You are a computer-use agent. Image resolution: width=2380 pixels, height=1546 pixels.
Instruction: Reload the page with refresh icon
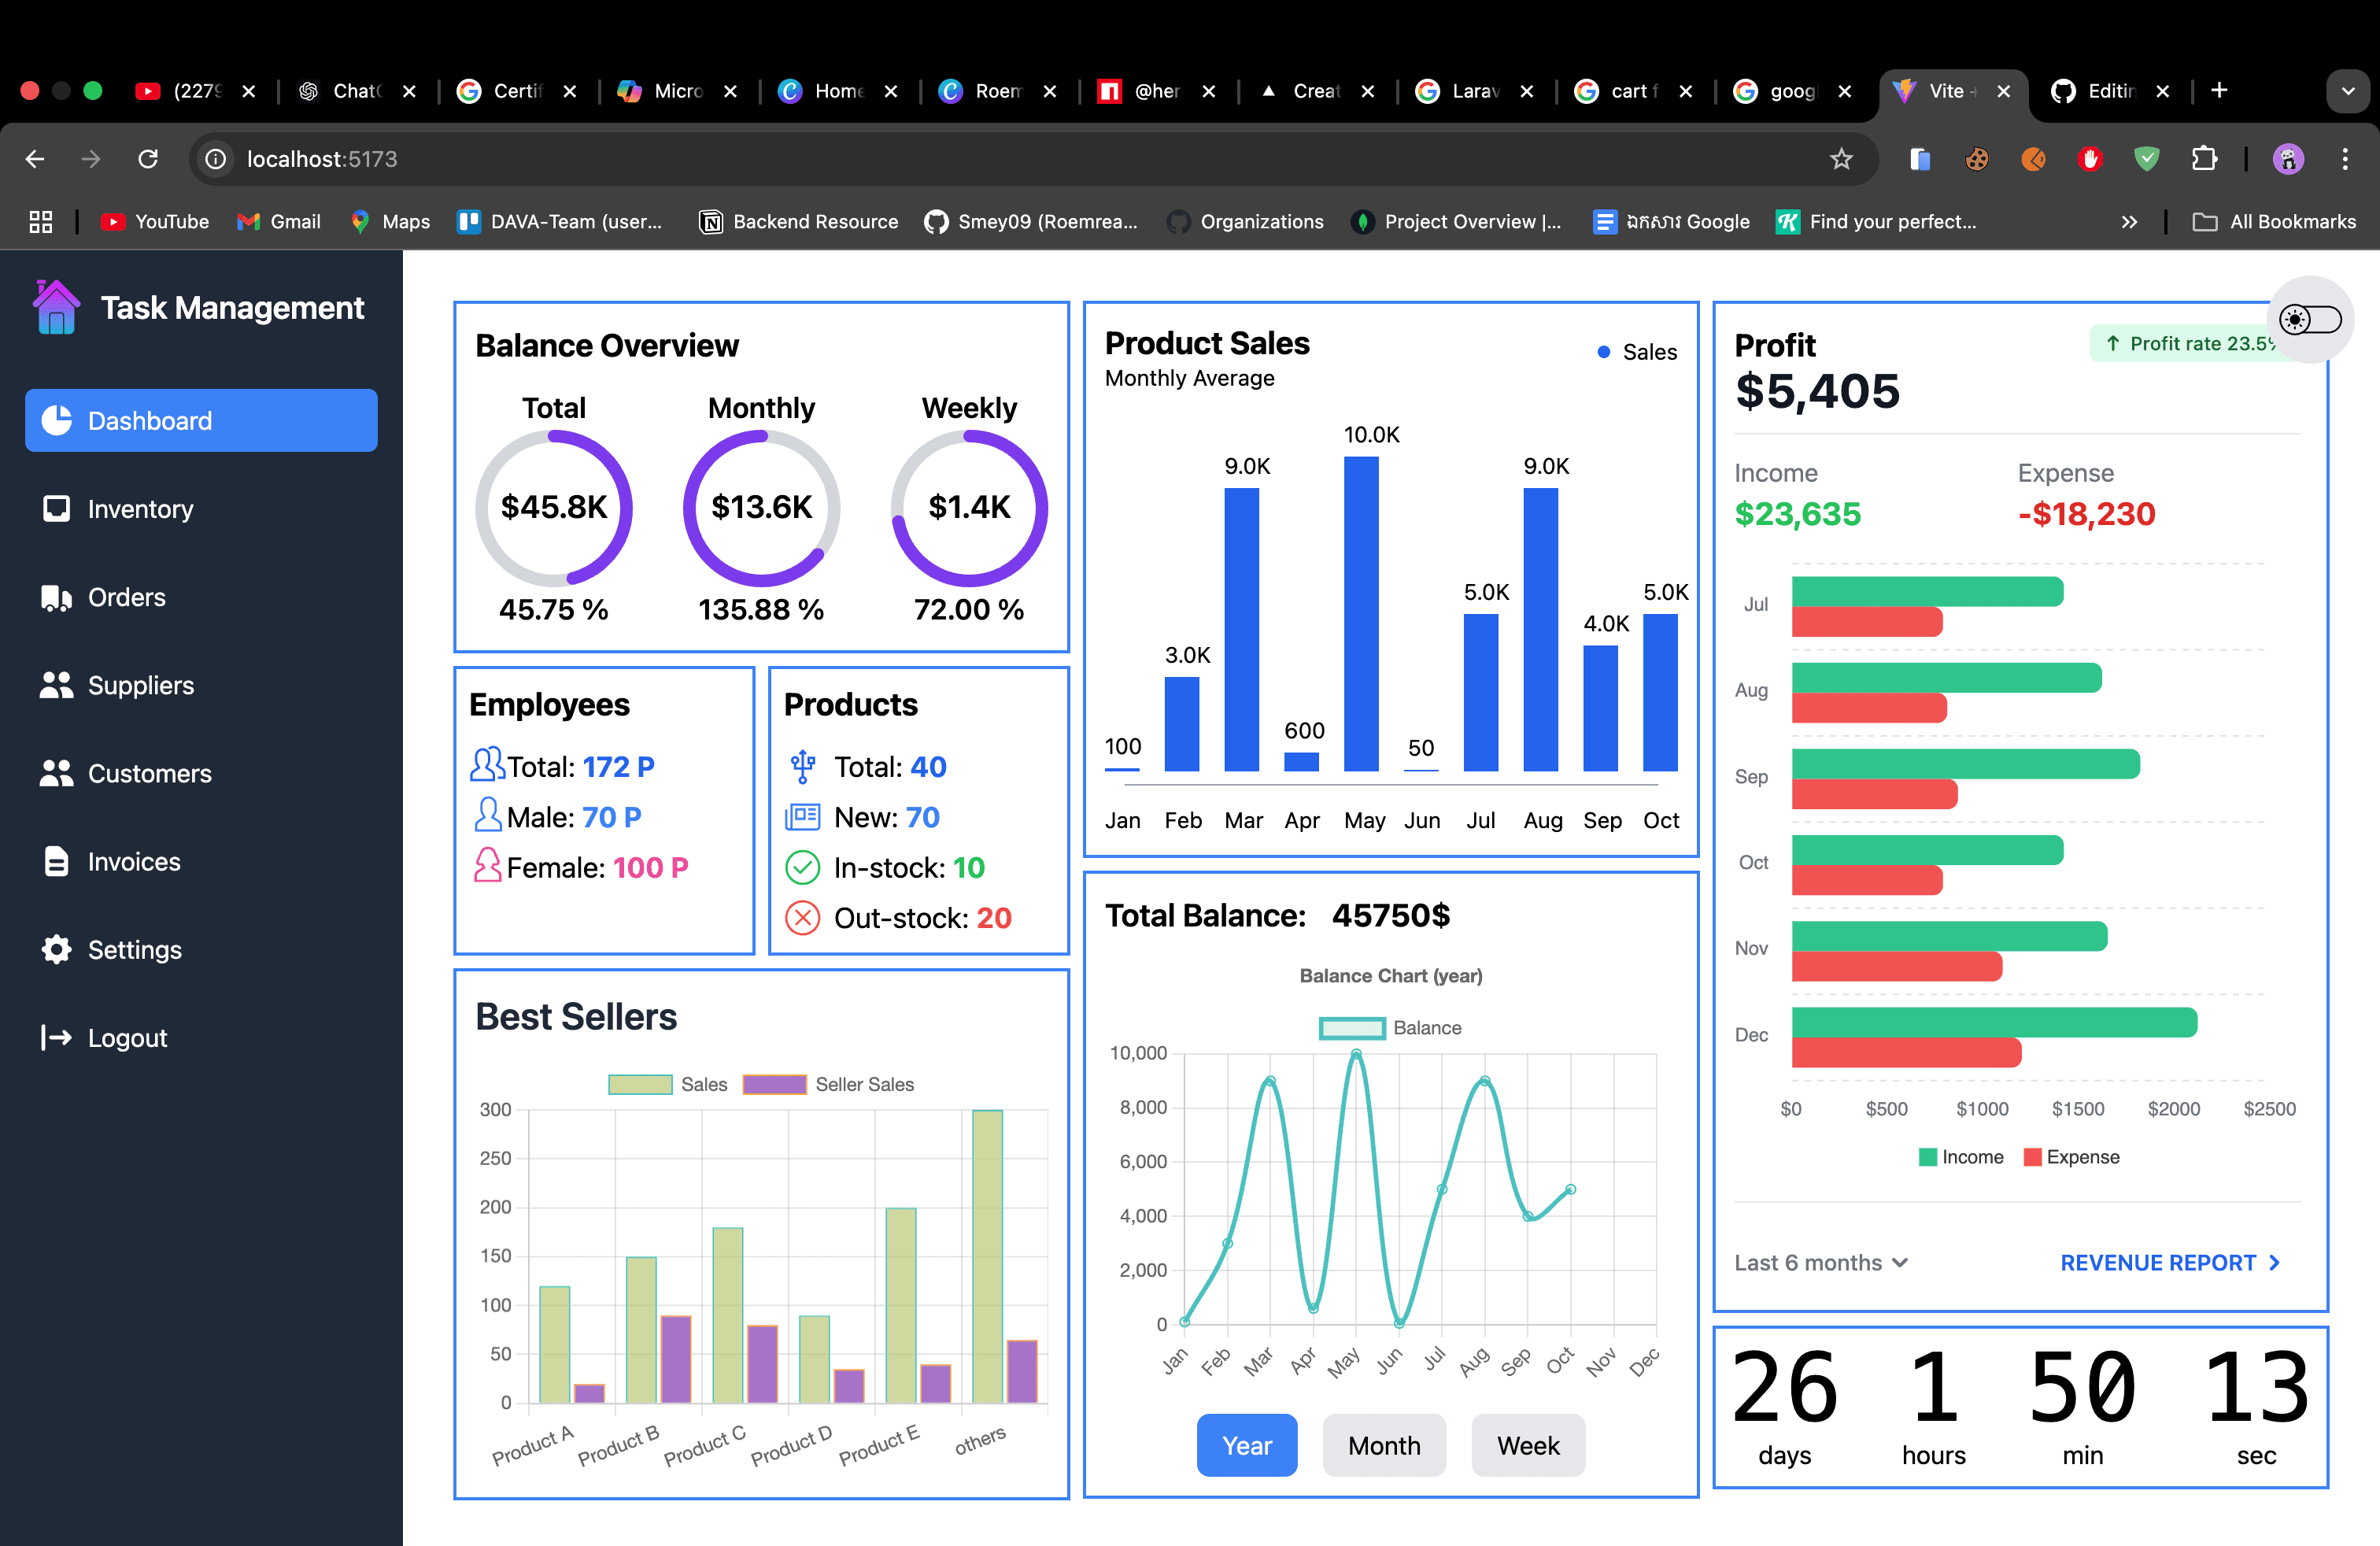[x=148, y=159]
